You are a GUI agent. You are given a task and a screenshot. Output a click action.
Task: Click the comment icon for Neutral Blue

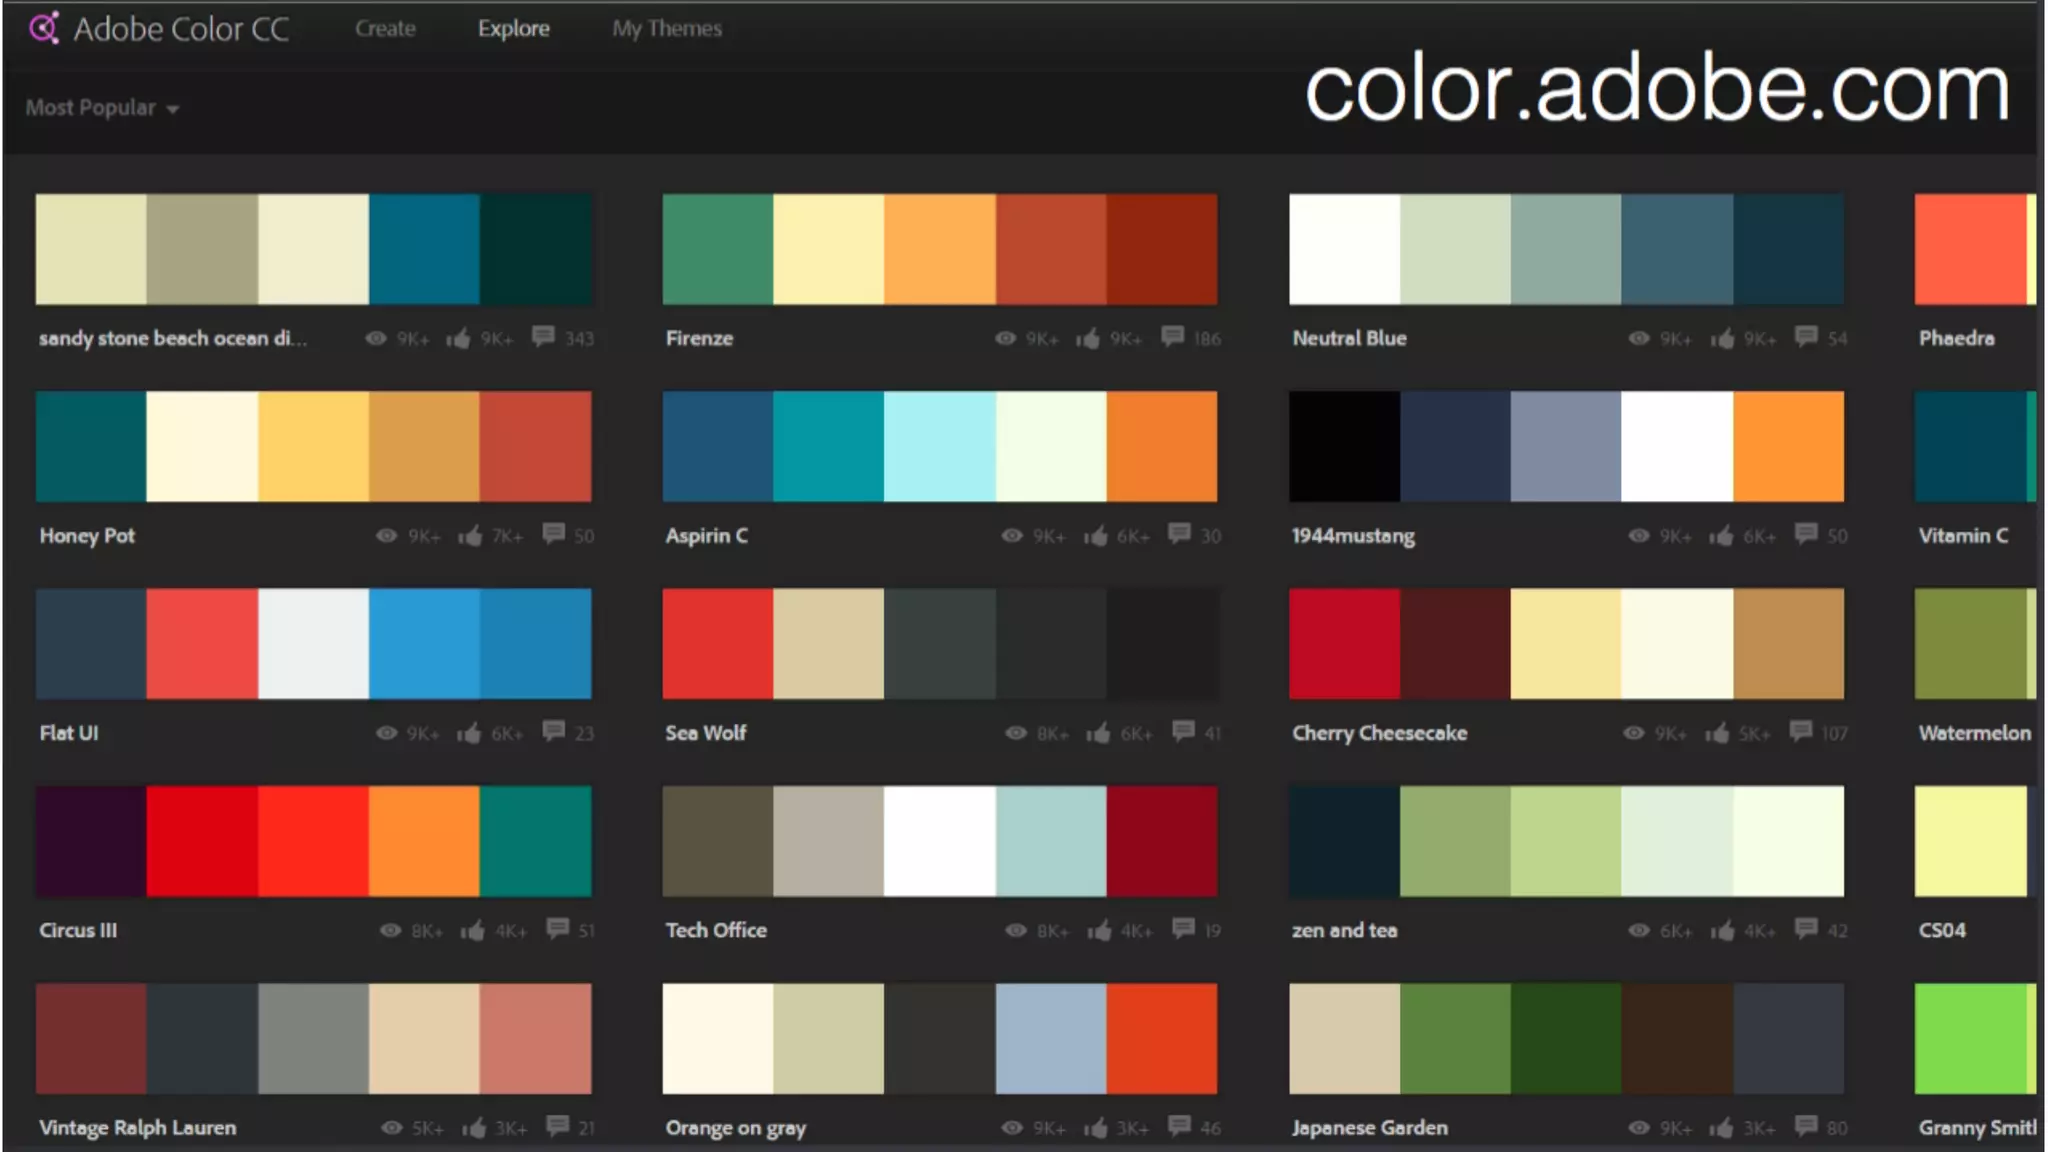1806,336
